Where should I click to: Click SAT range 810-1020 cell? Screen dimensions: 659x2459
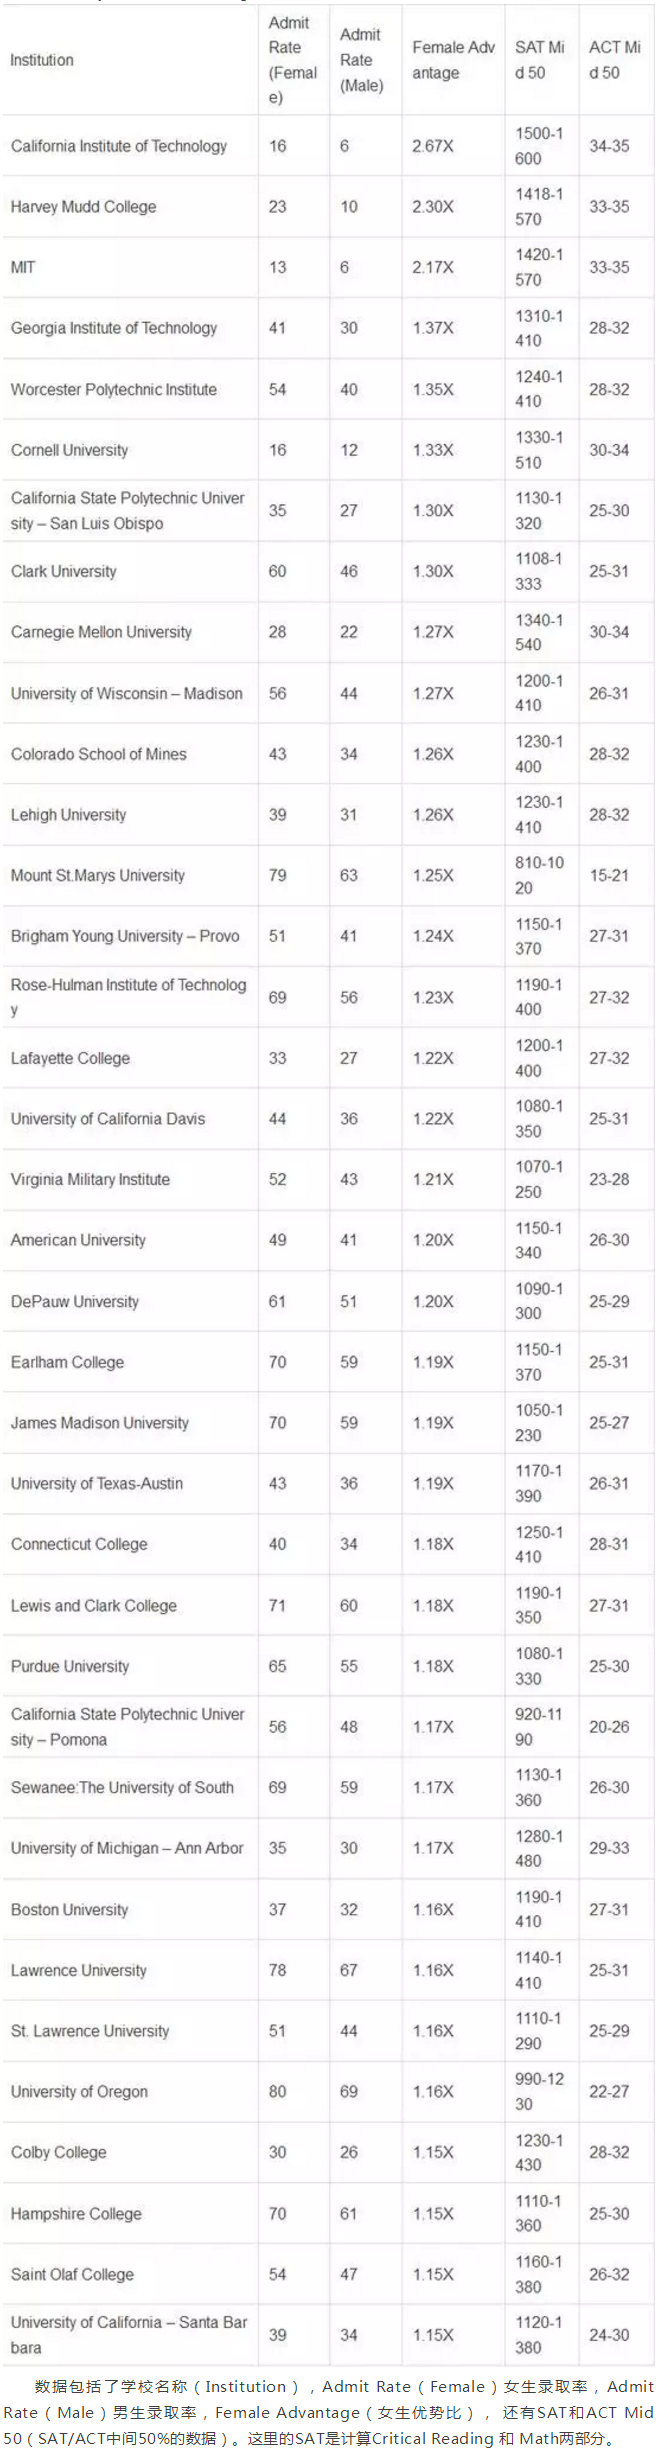pyautogui.click(x=539, y=875)
